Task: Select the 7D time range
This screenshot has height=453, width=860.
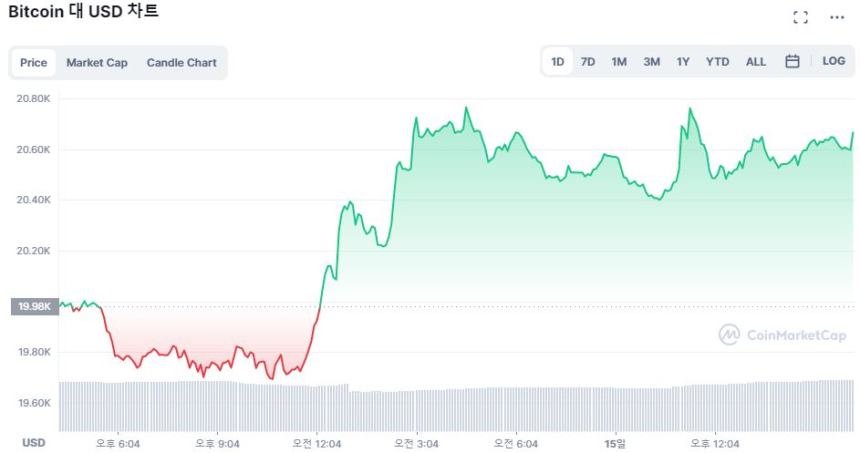Action: click(588, 62)
